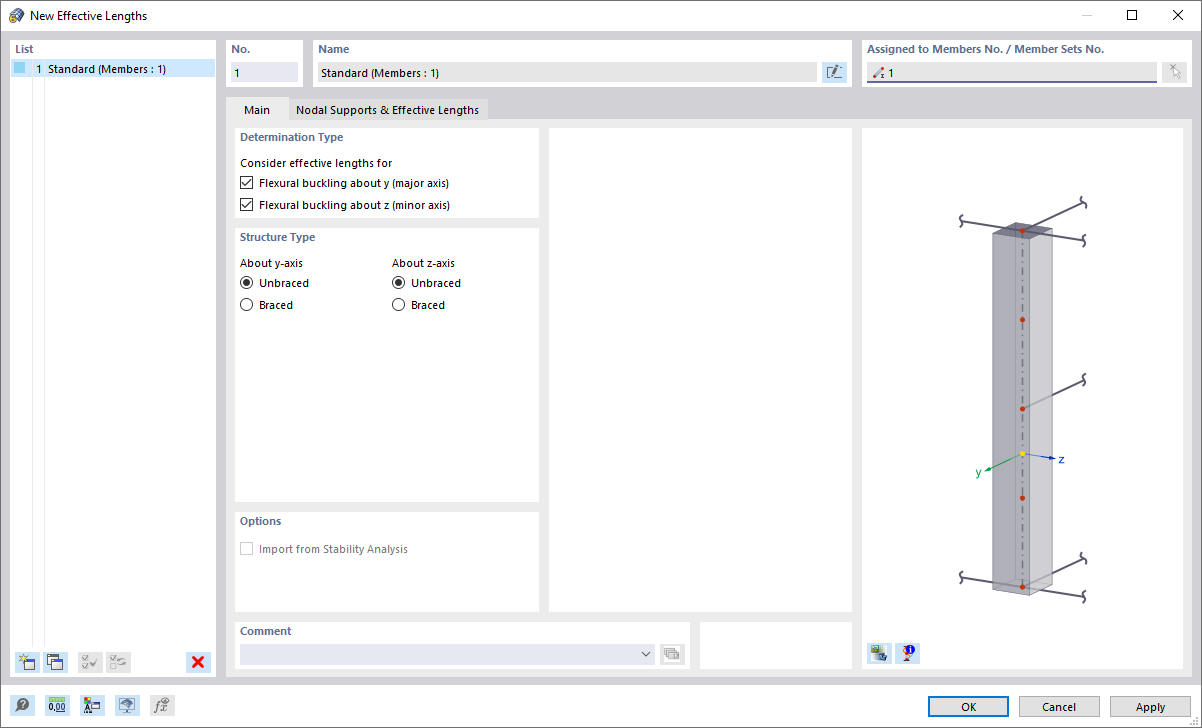The image size is (1202, 728).
Task: Open the graphic view settings icon bottom right
Action: point(878,653)
